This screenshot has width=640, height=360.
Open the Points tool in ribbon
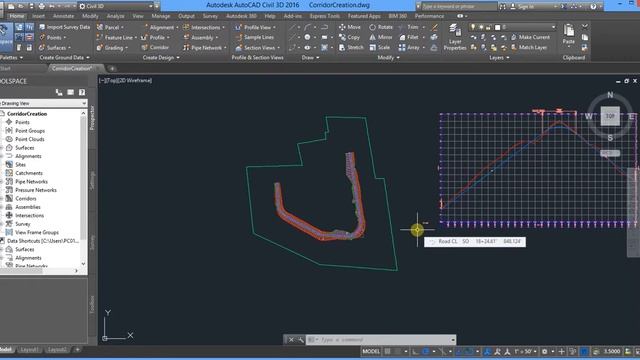click(53, 37)
